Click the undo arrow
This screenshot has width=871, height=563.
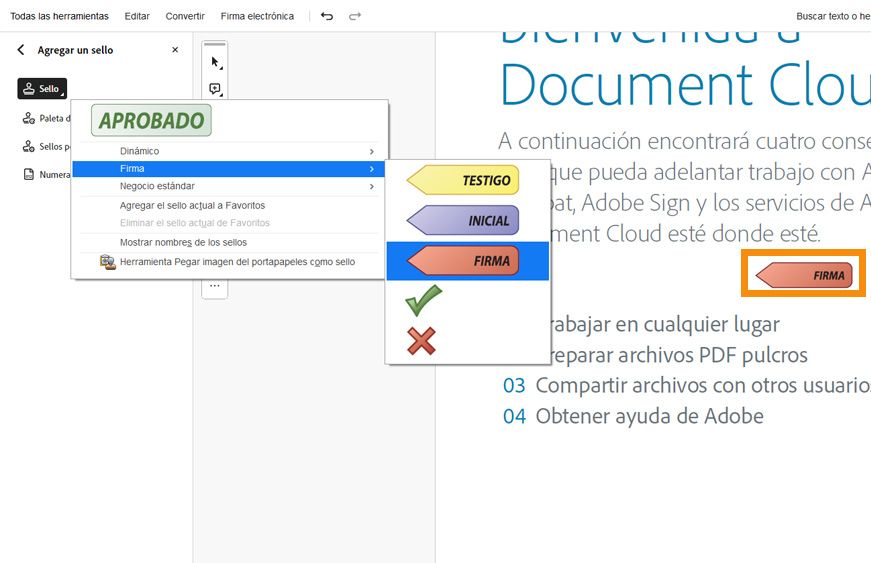point(327,16)
